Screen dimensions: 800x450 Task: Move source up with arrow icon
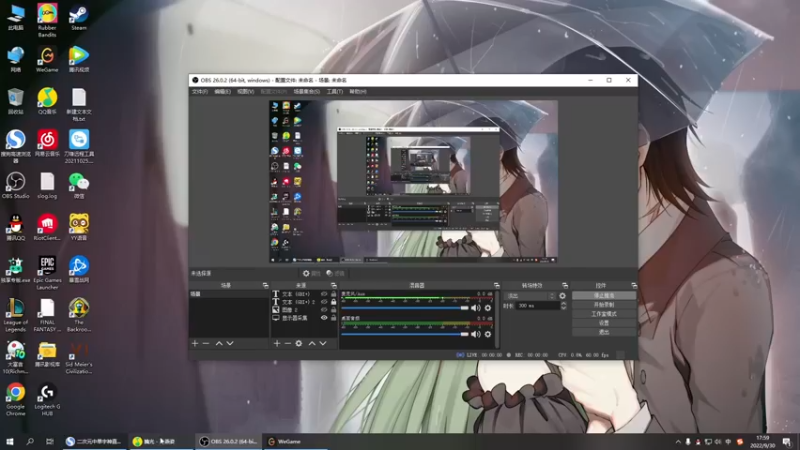(x=312, y=343)
